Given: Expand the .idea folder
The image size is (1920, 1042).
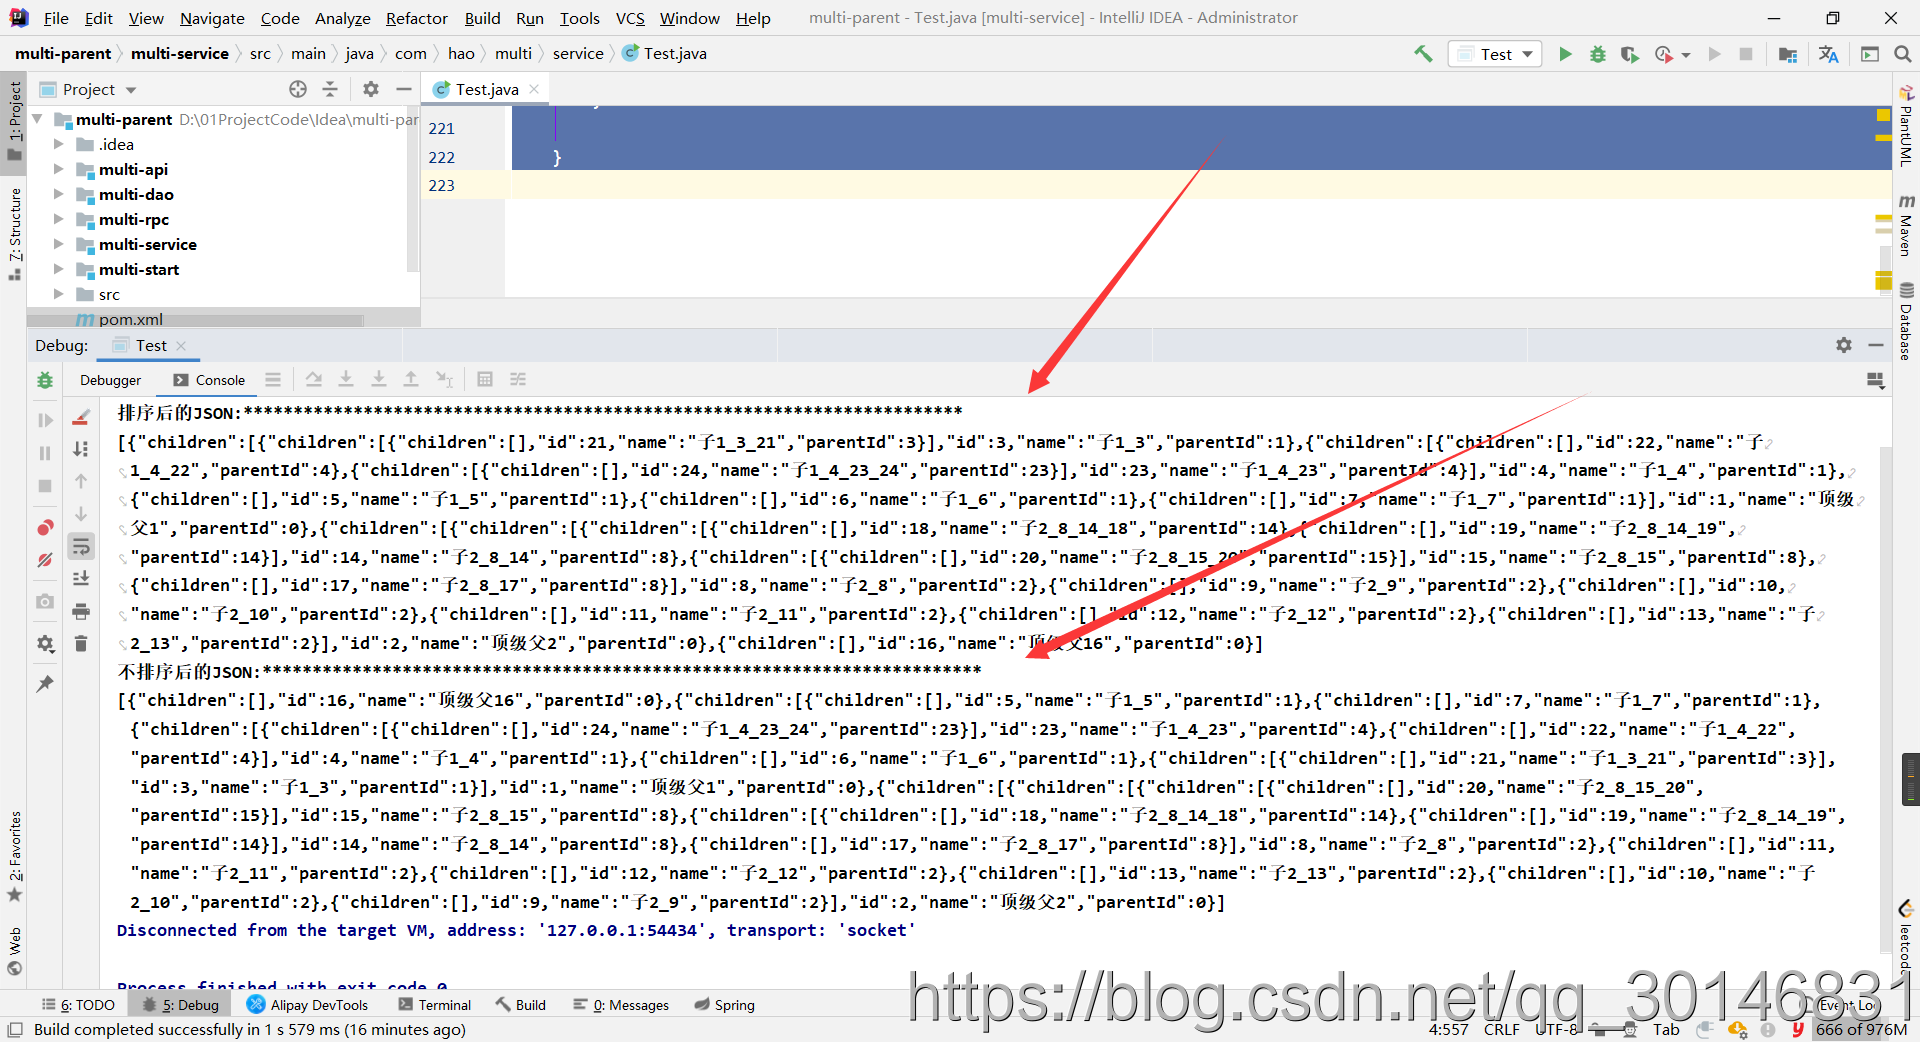Looking at the screenshot, I should 58,144.
